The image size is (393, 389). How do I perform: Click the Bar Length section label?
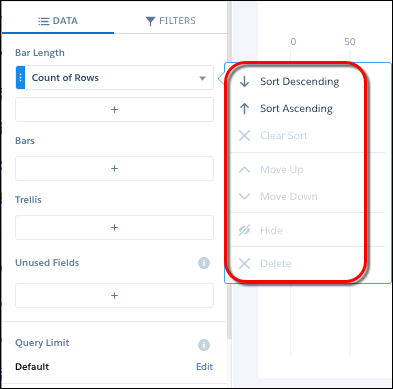coord(40,53)
